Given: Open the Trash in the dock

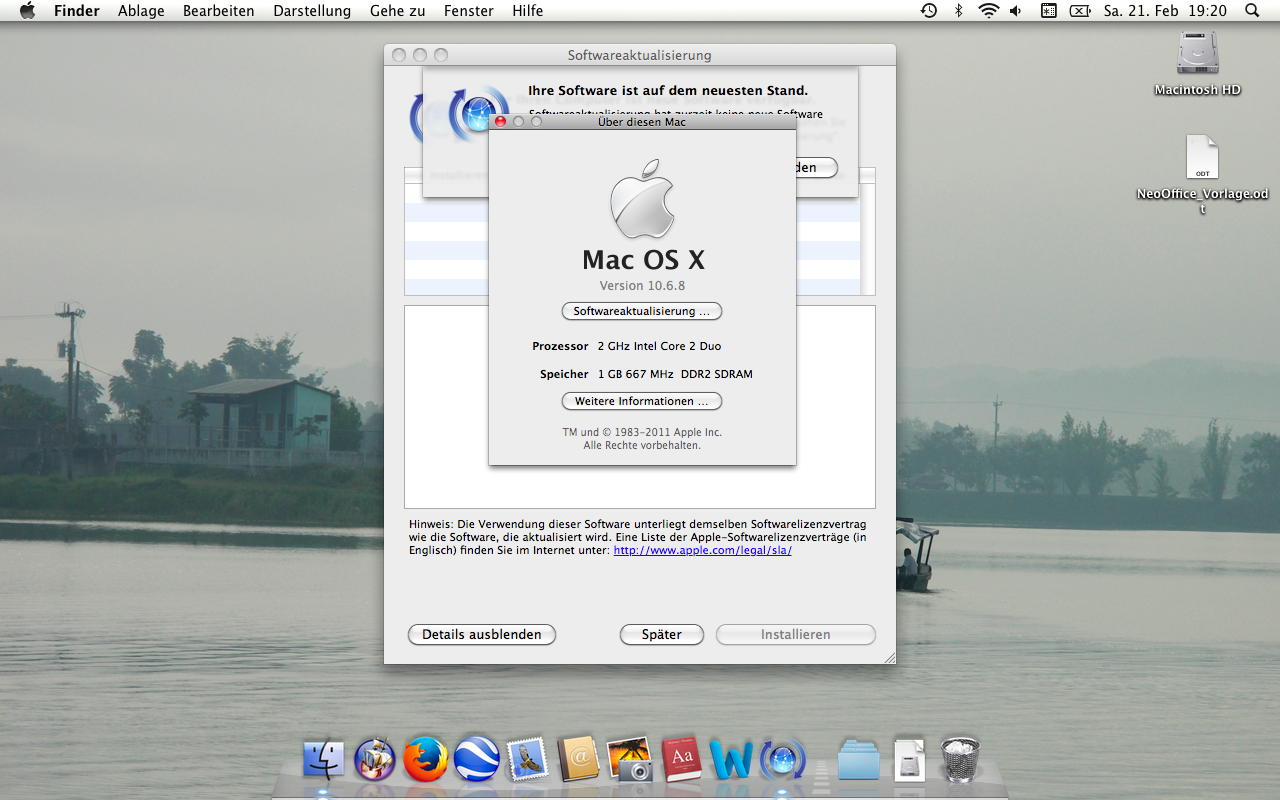Looking at the screenshot, I should point(960,760).
